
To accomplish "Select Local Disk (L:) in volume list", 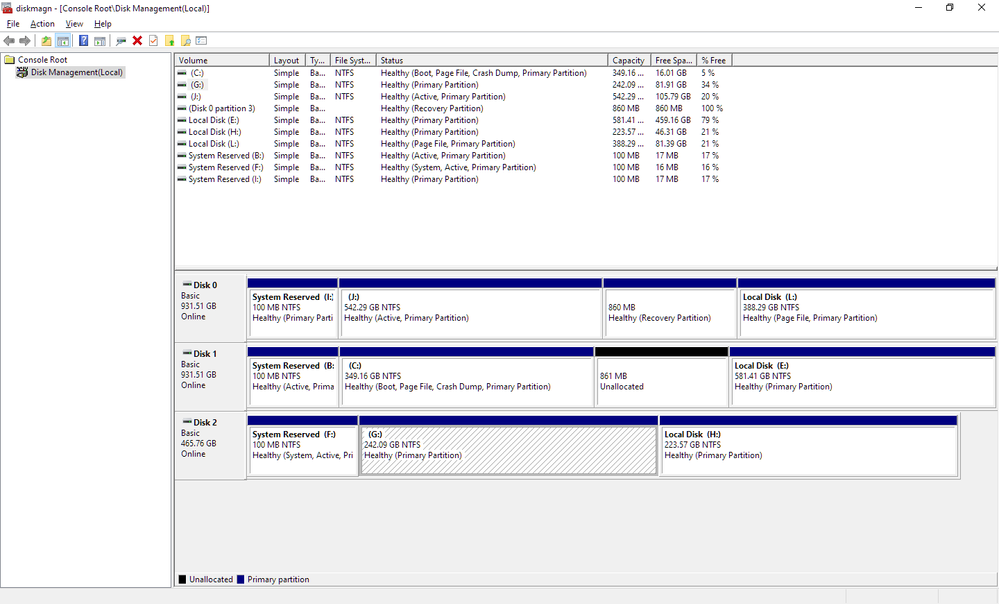I will coord(454,143).
